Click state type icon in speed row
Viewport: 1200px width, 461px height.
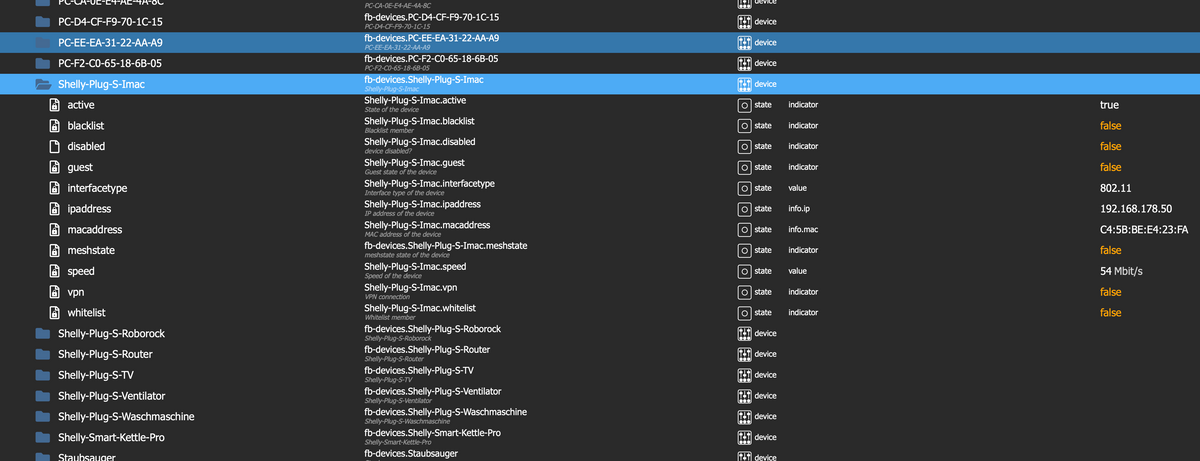point(743,271)
